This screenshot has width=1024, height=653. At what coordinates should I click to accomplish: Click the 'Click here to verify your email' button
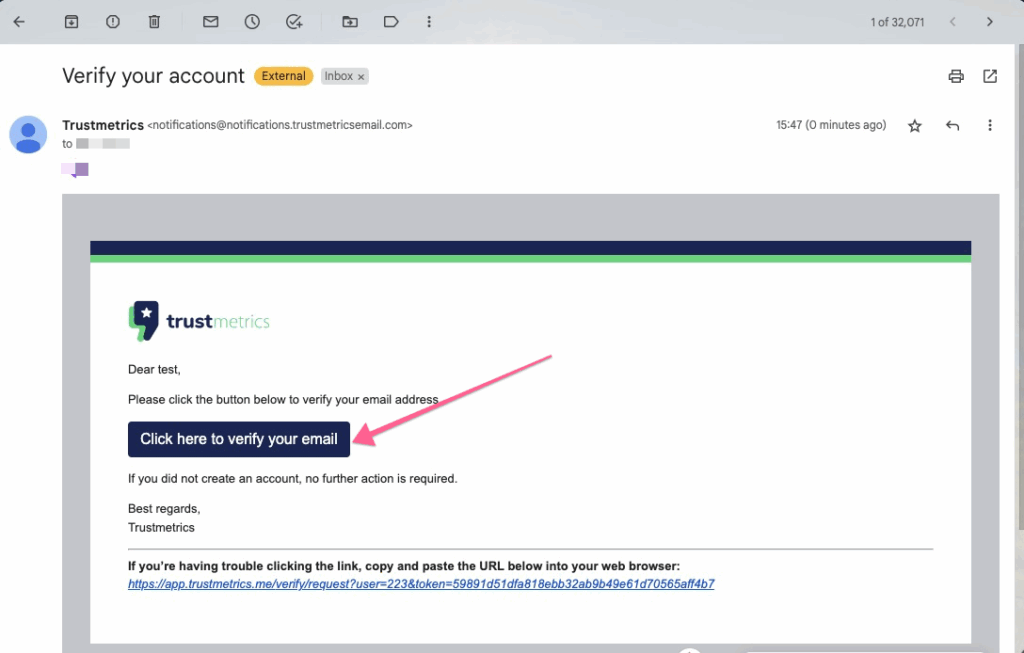pos(239,439)
